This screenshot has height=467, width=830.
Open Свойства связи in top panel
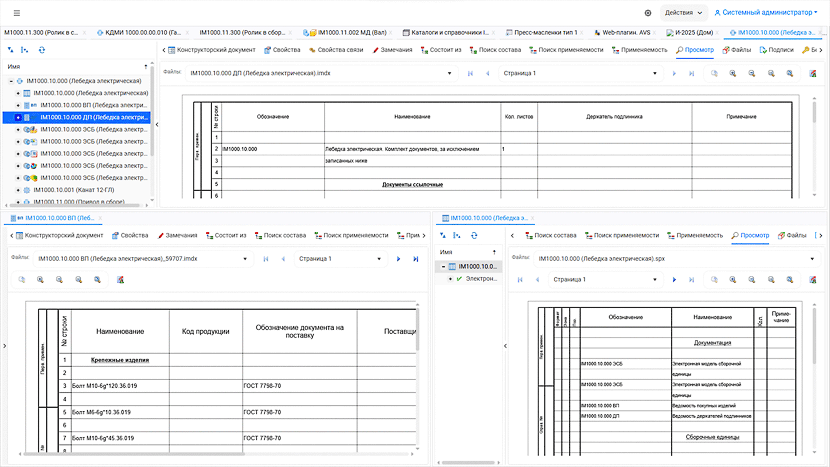pos(336,49)
